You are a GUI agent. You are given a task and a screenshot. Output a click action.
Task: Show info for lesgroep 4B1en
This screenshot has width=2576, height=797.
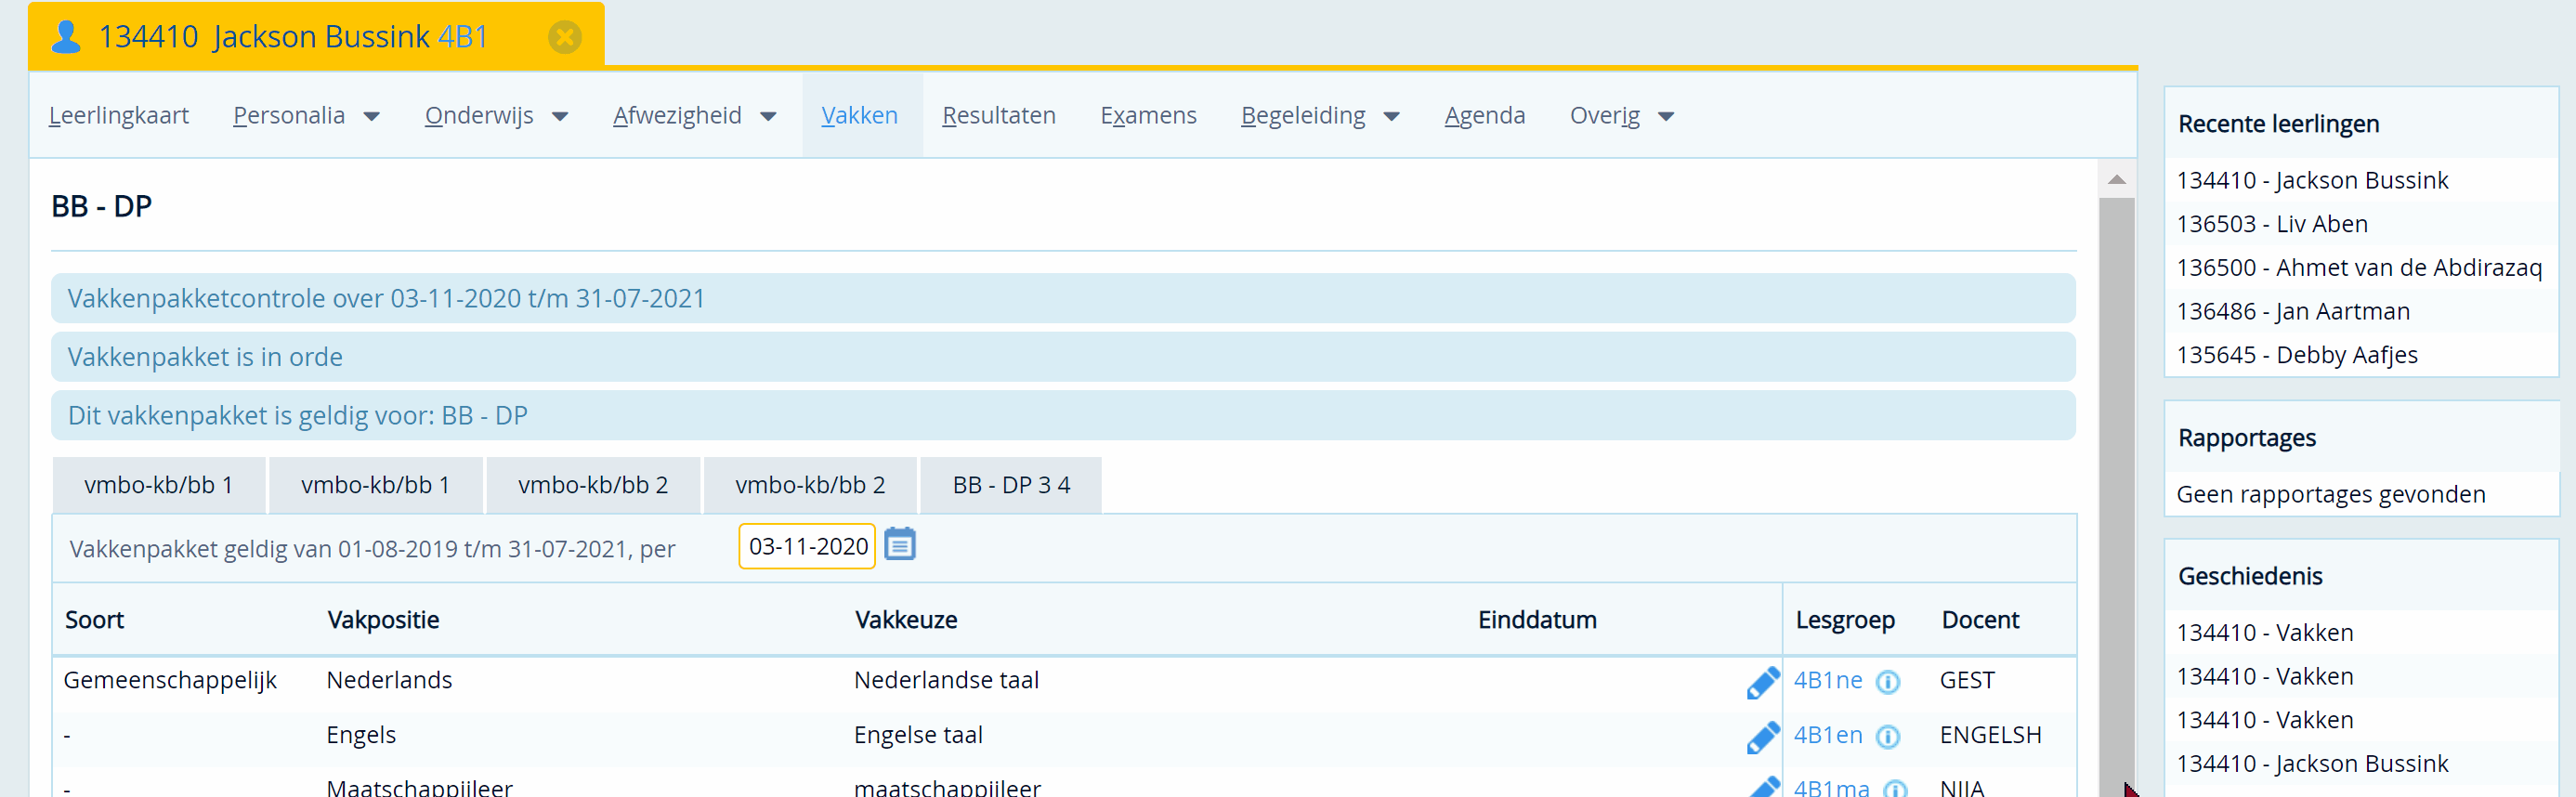(1887, 737)
